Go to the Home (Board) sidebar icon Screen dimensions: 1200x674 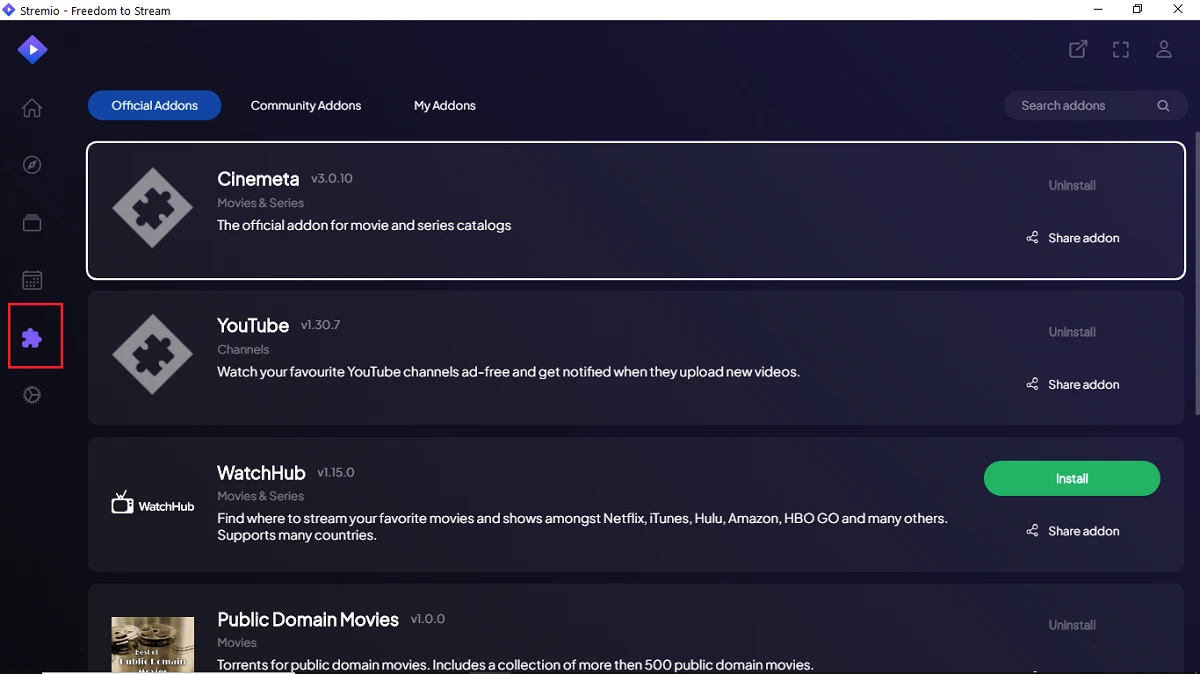[x=32, y=108]
